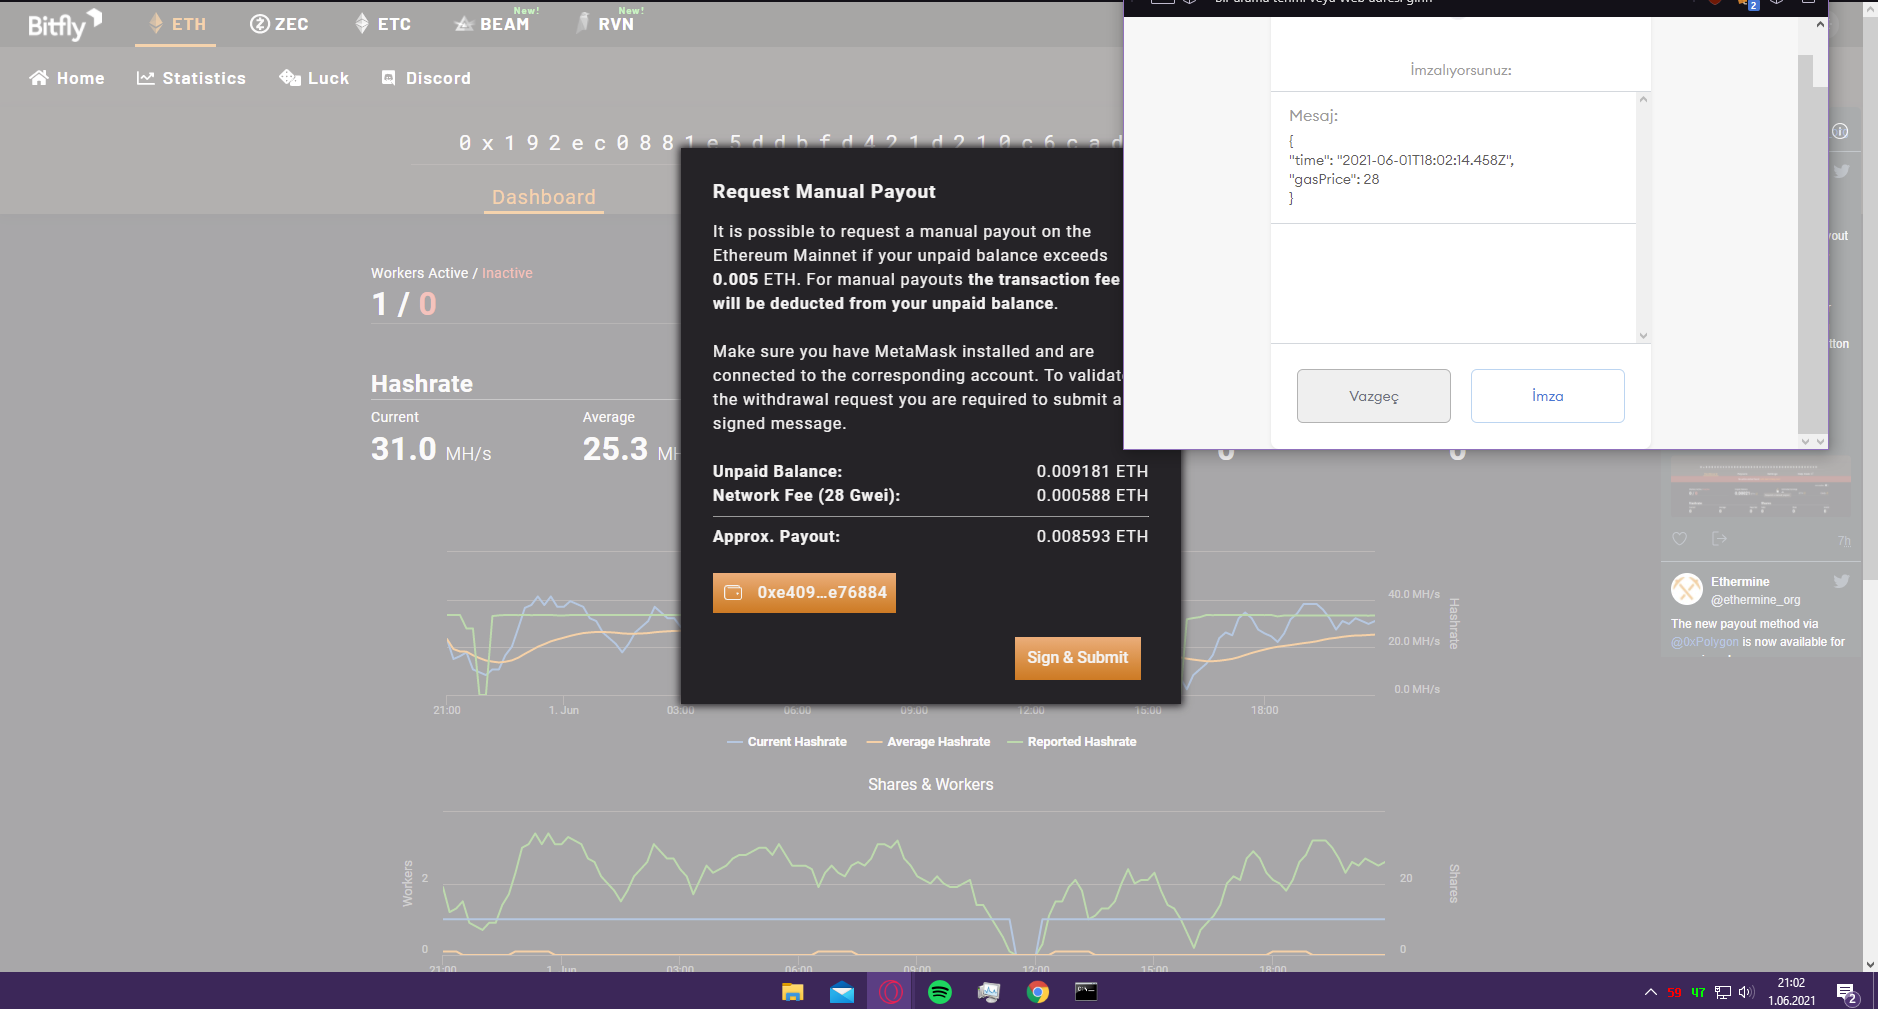The image size is (1878, 1009).
Task: Toggle Current Hashrate legend series
Action: 787,742
